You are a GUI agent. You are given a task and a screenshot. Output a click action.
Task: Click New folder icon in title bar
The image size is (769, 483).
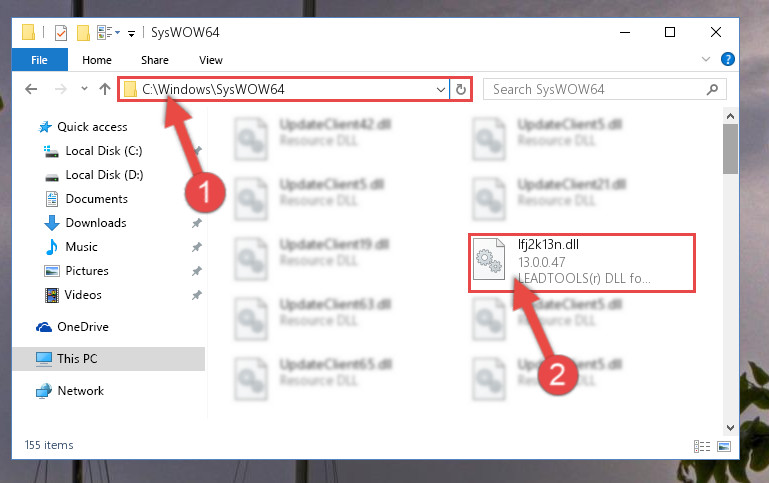coord(83,33)
